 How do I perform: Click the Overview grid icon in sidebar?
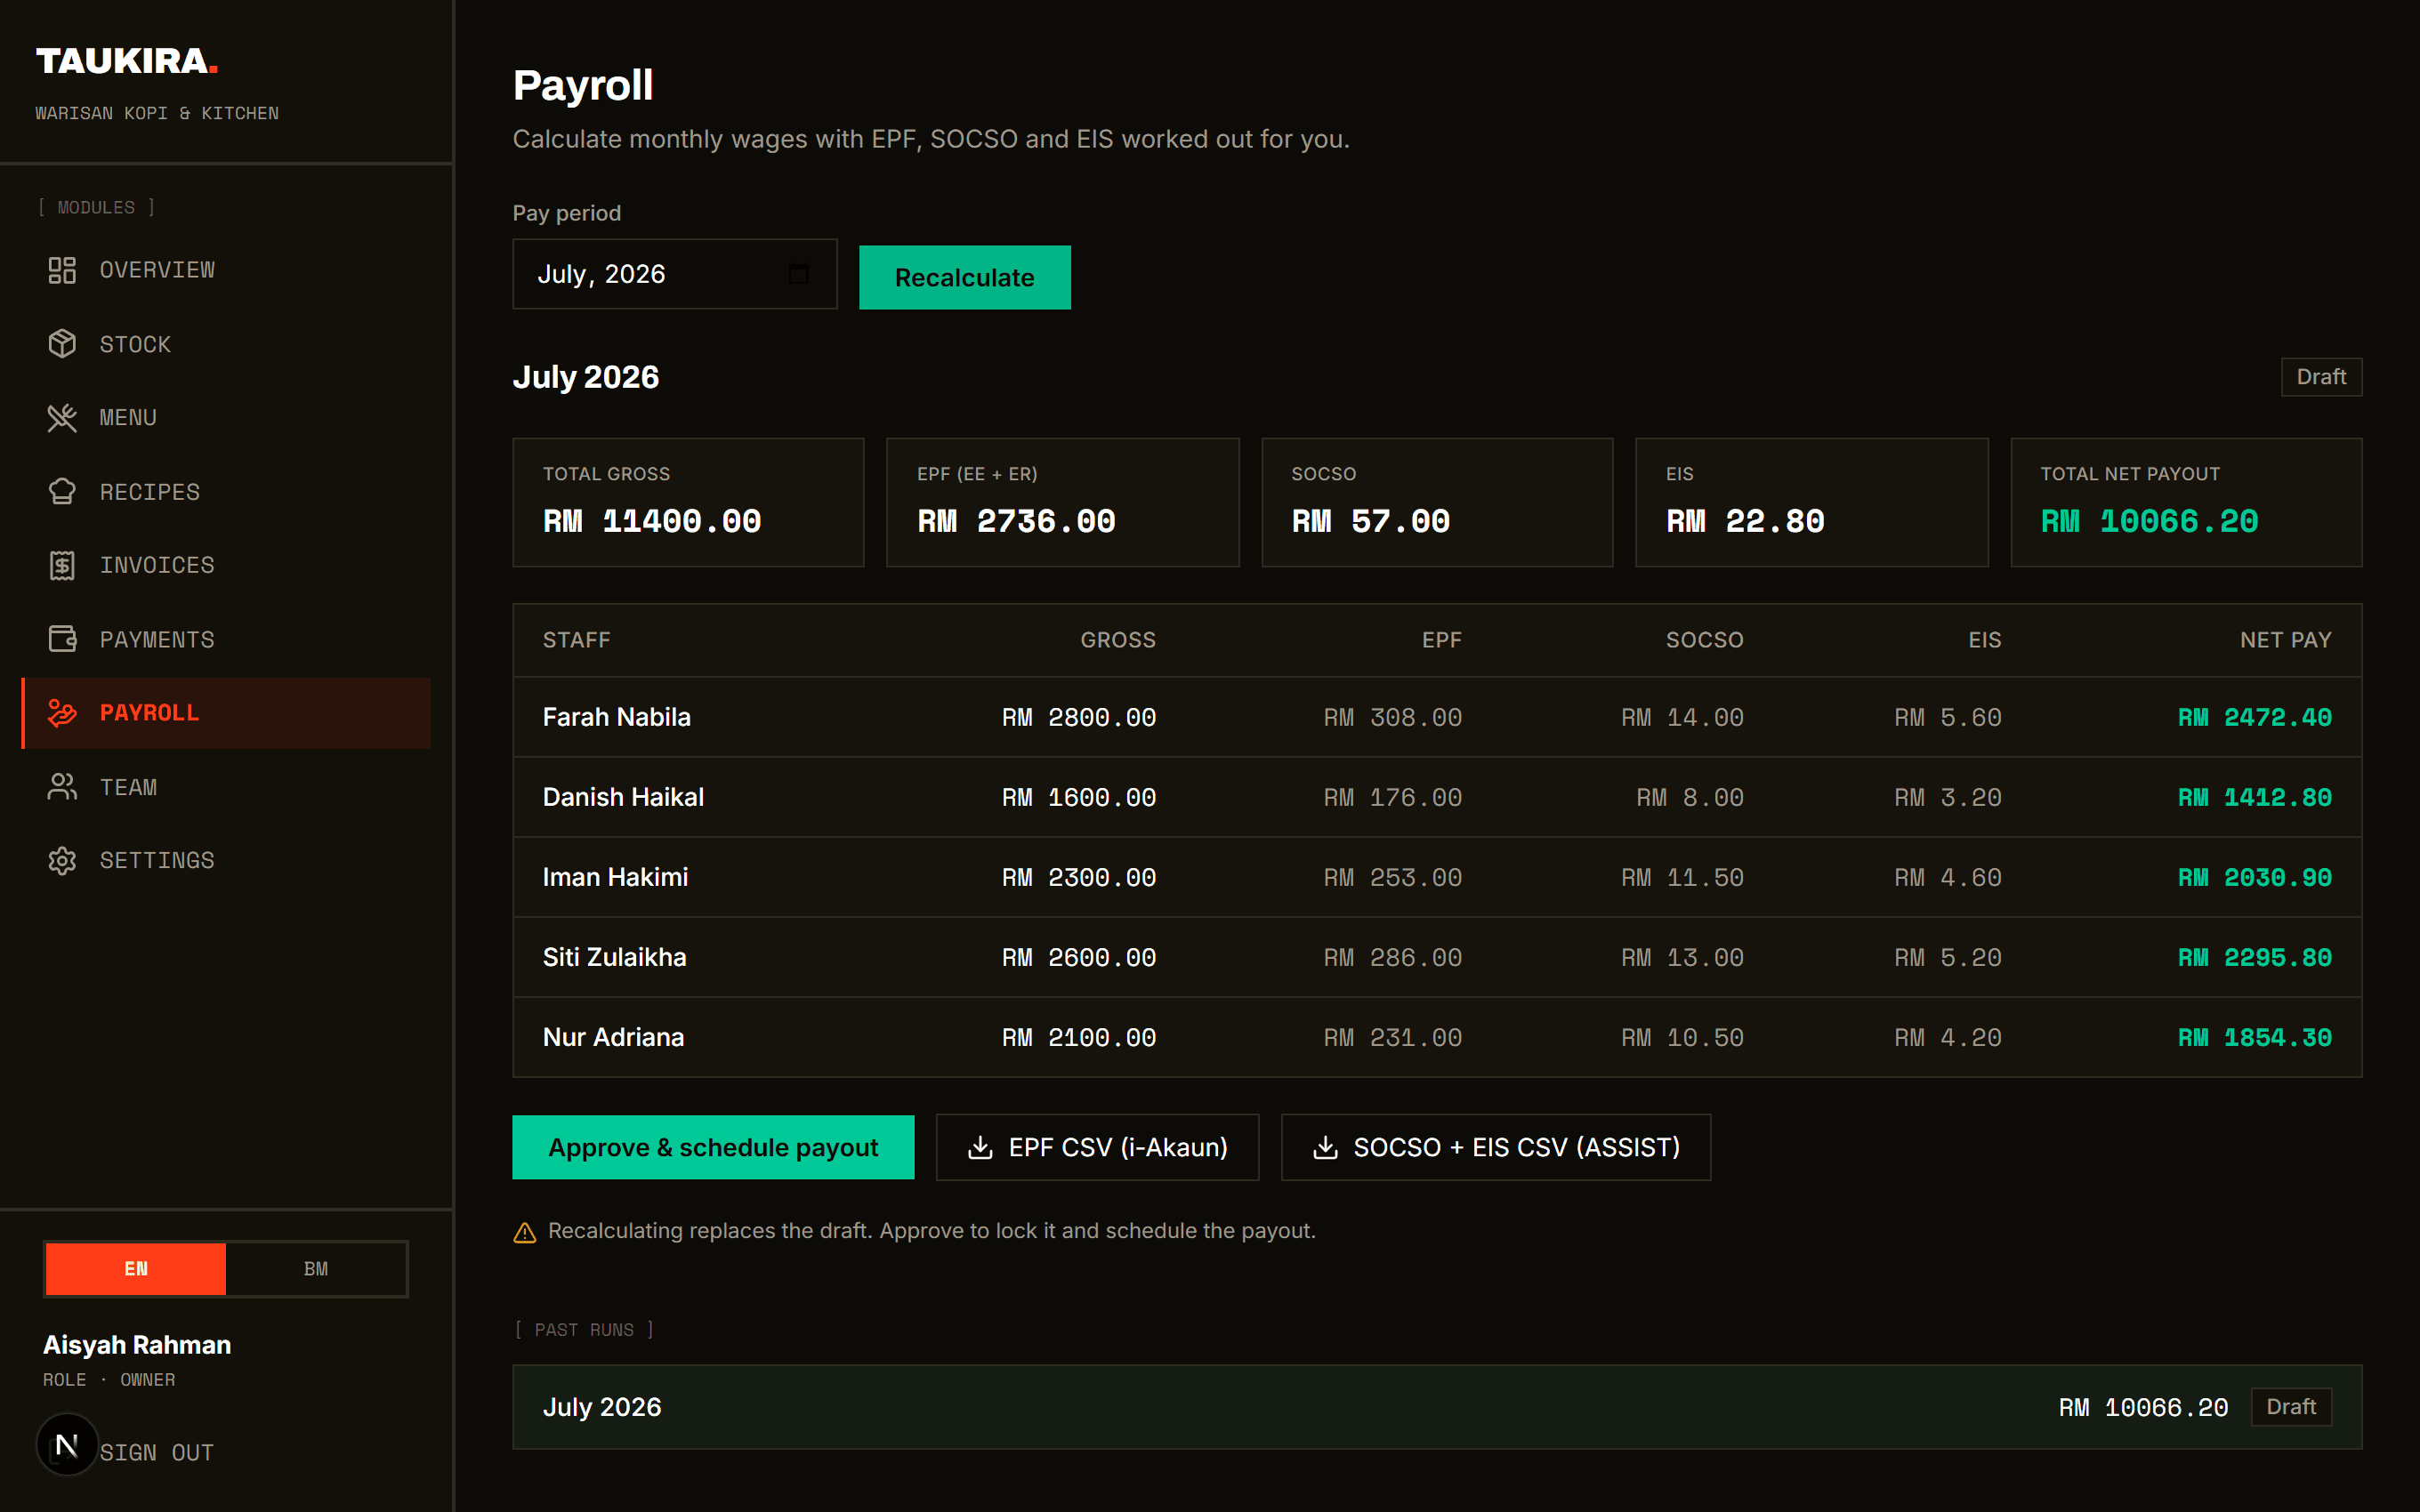click(62, 270)
